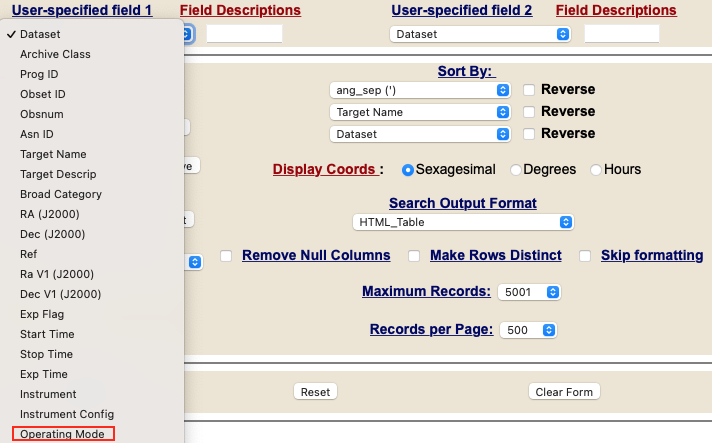This screenshot has width=718, height=443.
Task: Open the Target Name sort dropdown
Action: click(x=420, y=112)
